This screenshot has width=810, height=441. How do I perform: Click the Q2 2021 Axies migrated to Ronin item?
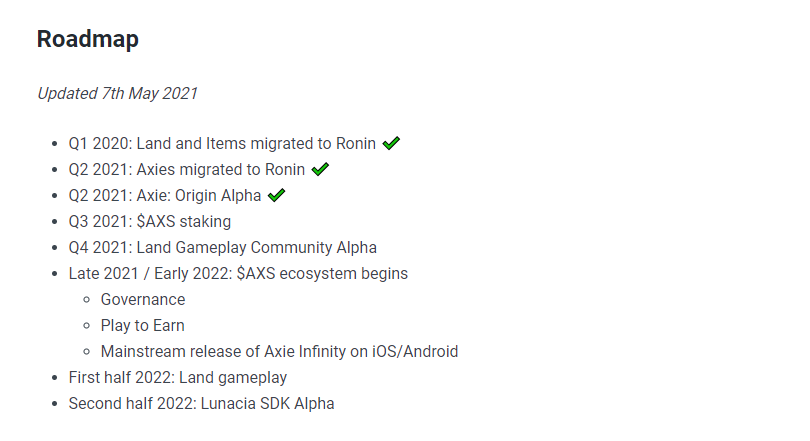point(186,169)
